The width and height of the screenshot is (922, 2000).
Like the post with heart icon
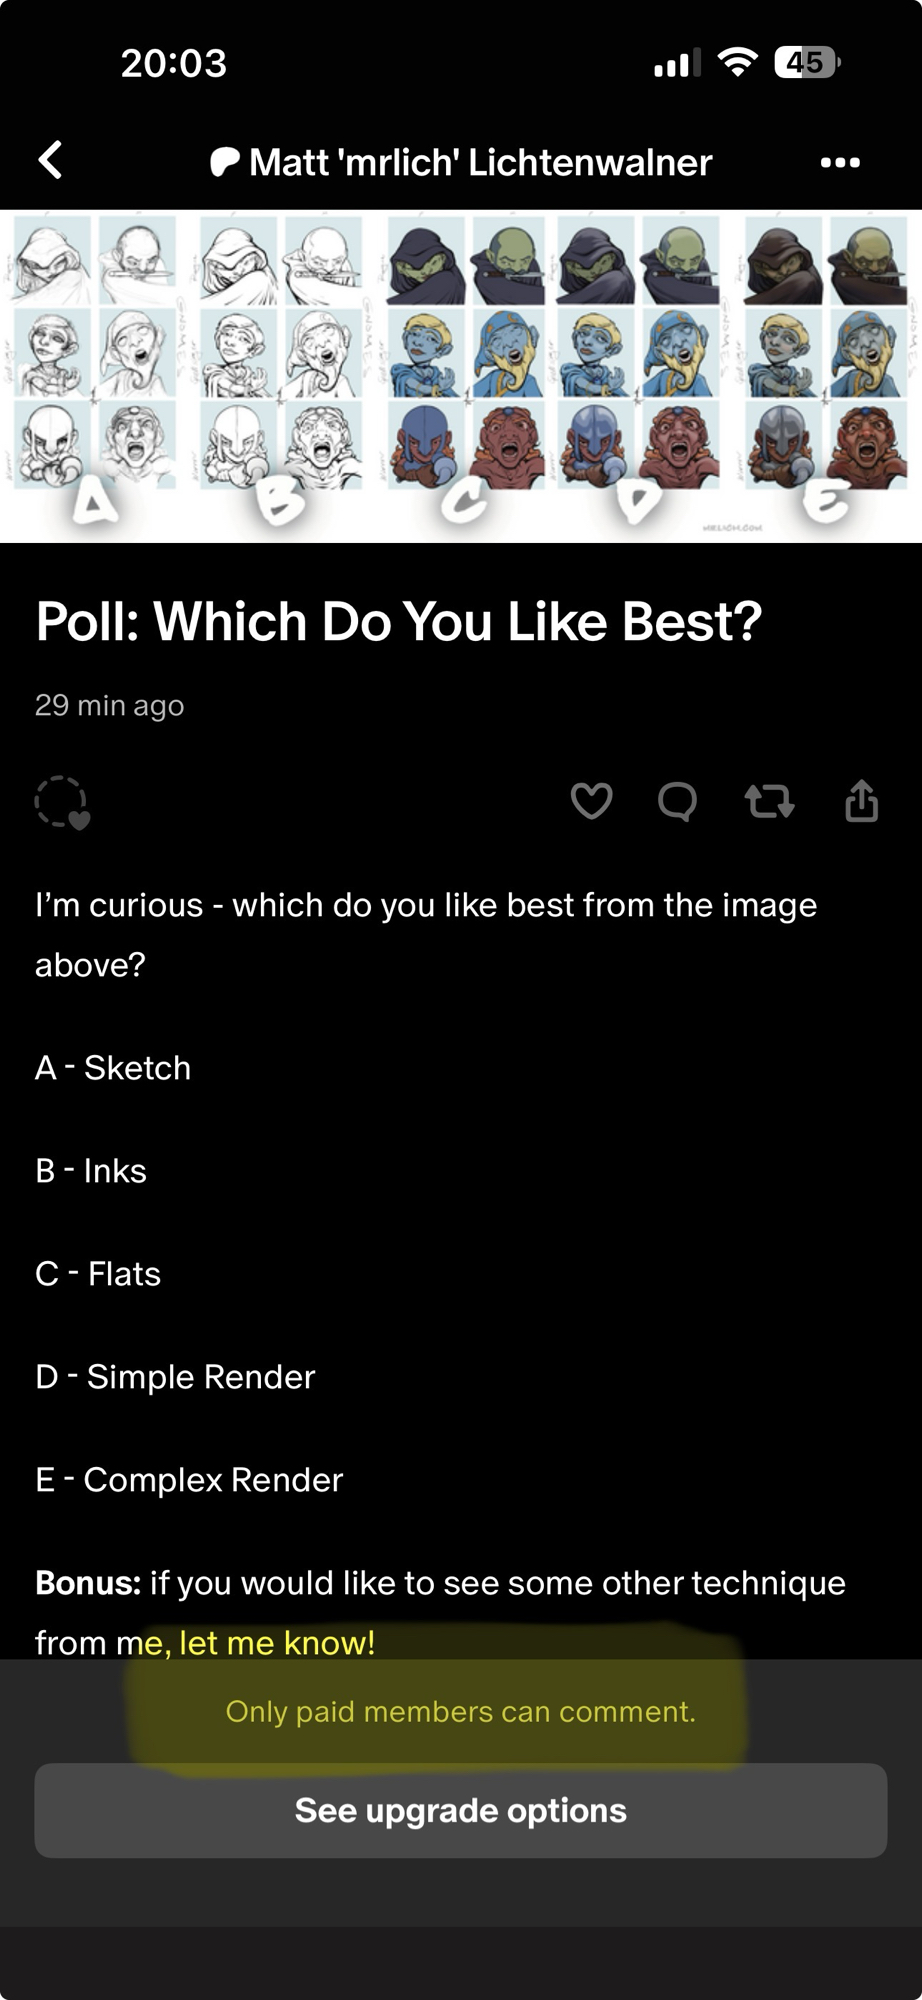click(591, 801)
